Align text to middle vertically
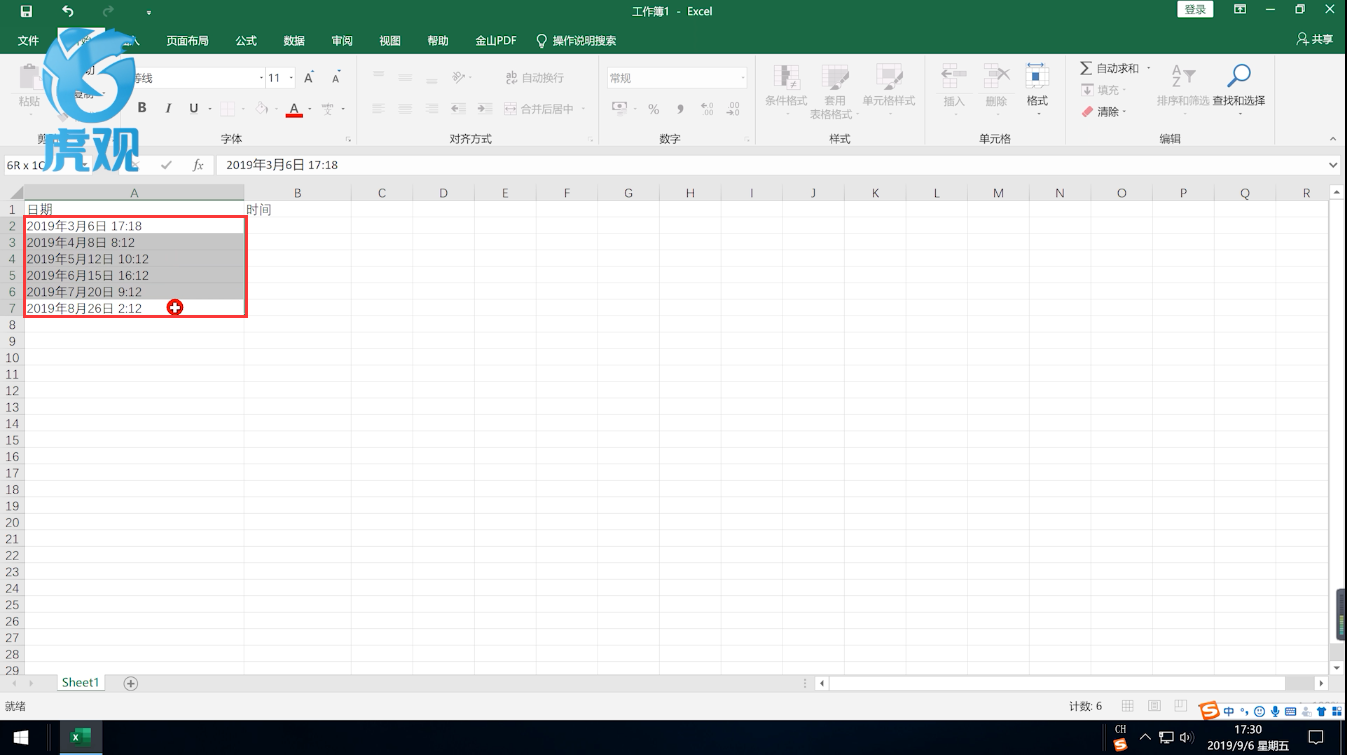This screenshot has width=1347, height=755. pyautogui.click(x=405, y=77)
